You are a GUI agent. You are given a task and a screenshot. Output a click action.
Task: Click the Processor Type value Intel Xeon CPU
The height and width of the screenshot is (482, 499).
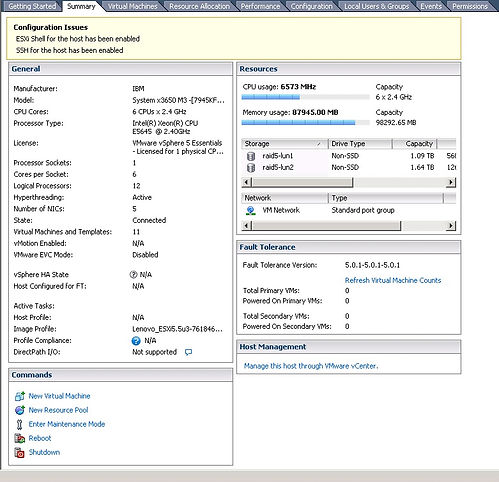coord(165,127)
